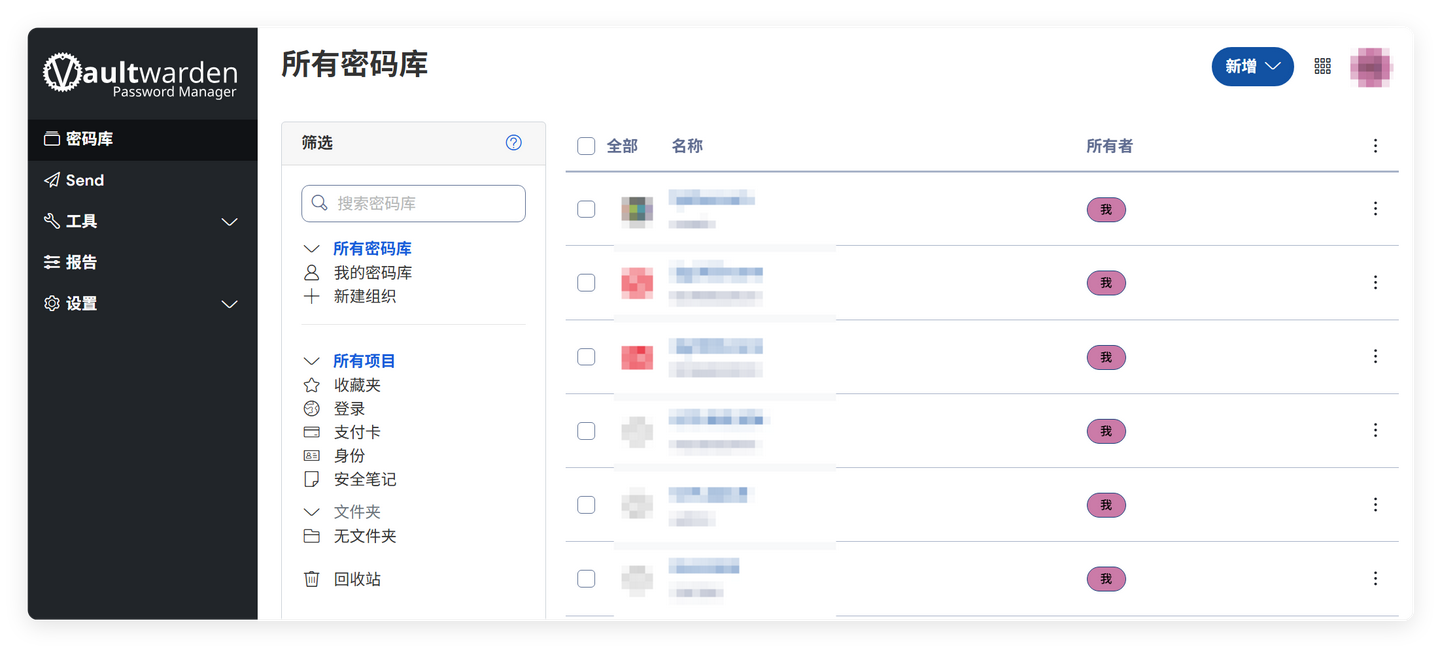
Task: Click the help icon in the 筛选 panel
Action: tap(513, 143)
